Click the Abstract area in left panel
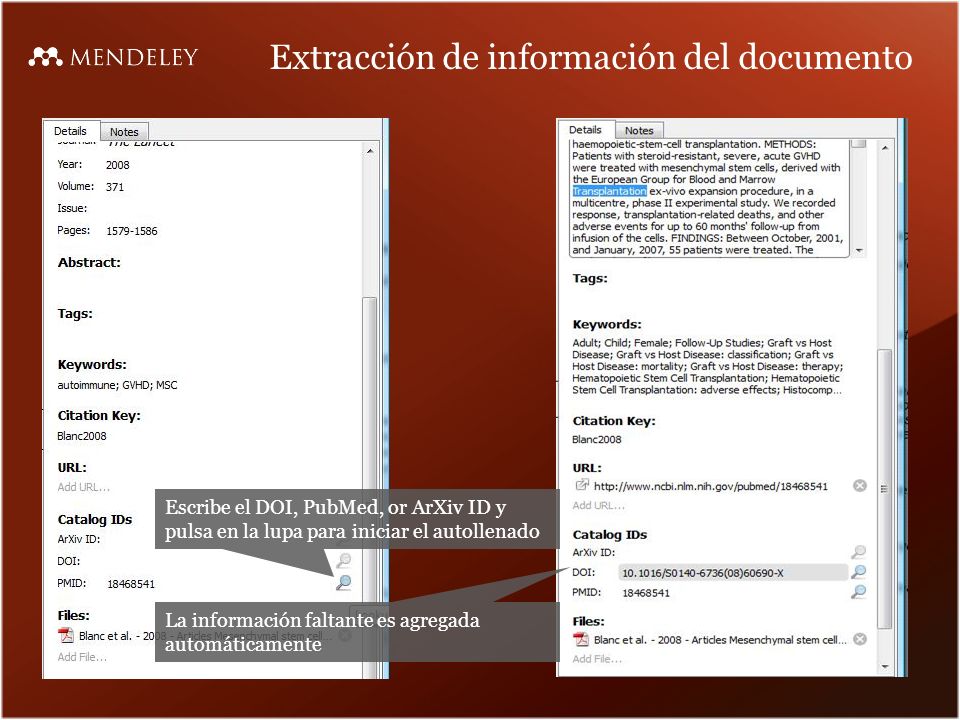 (205, 285)
